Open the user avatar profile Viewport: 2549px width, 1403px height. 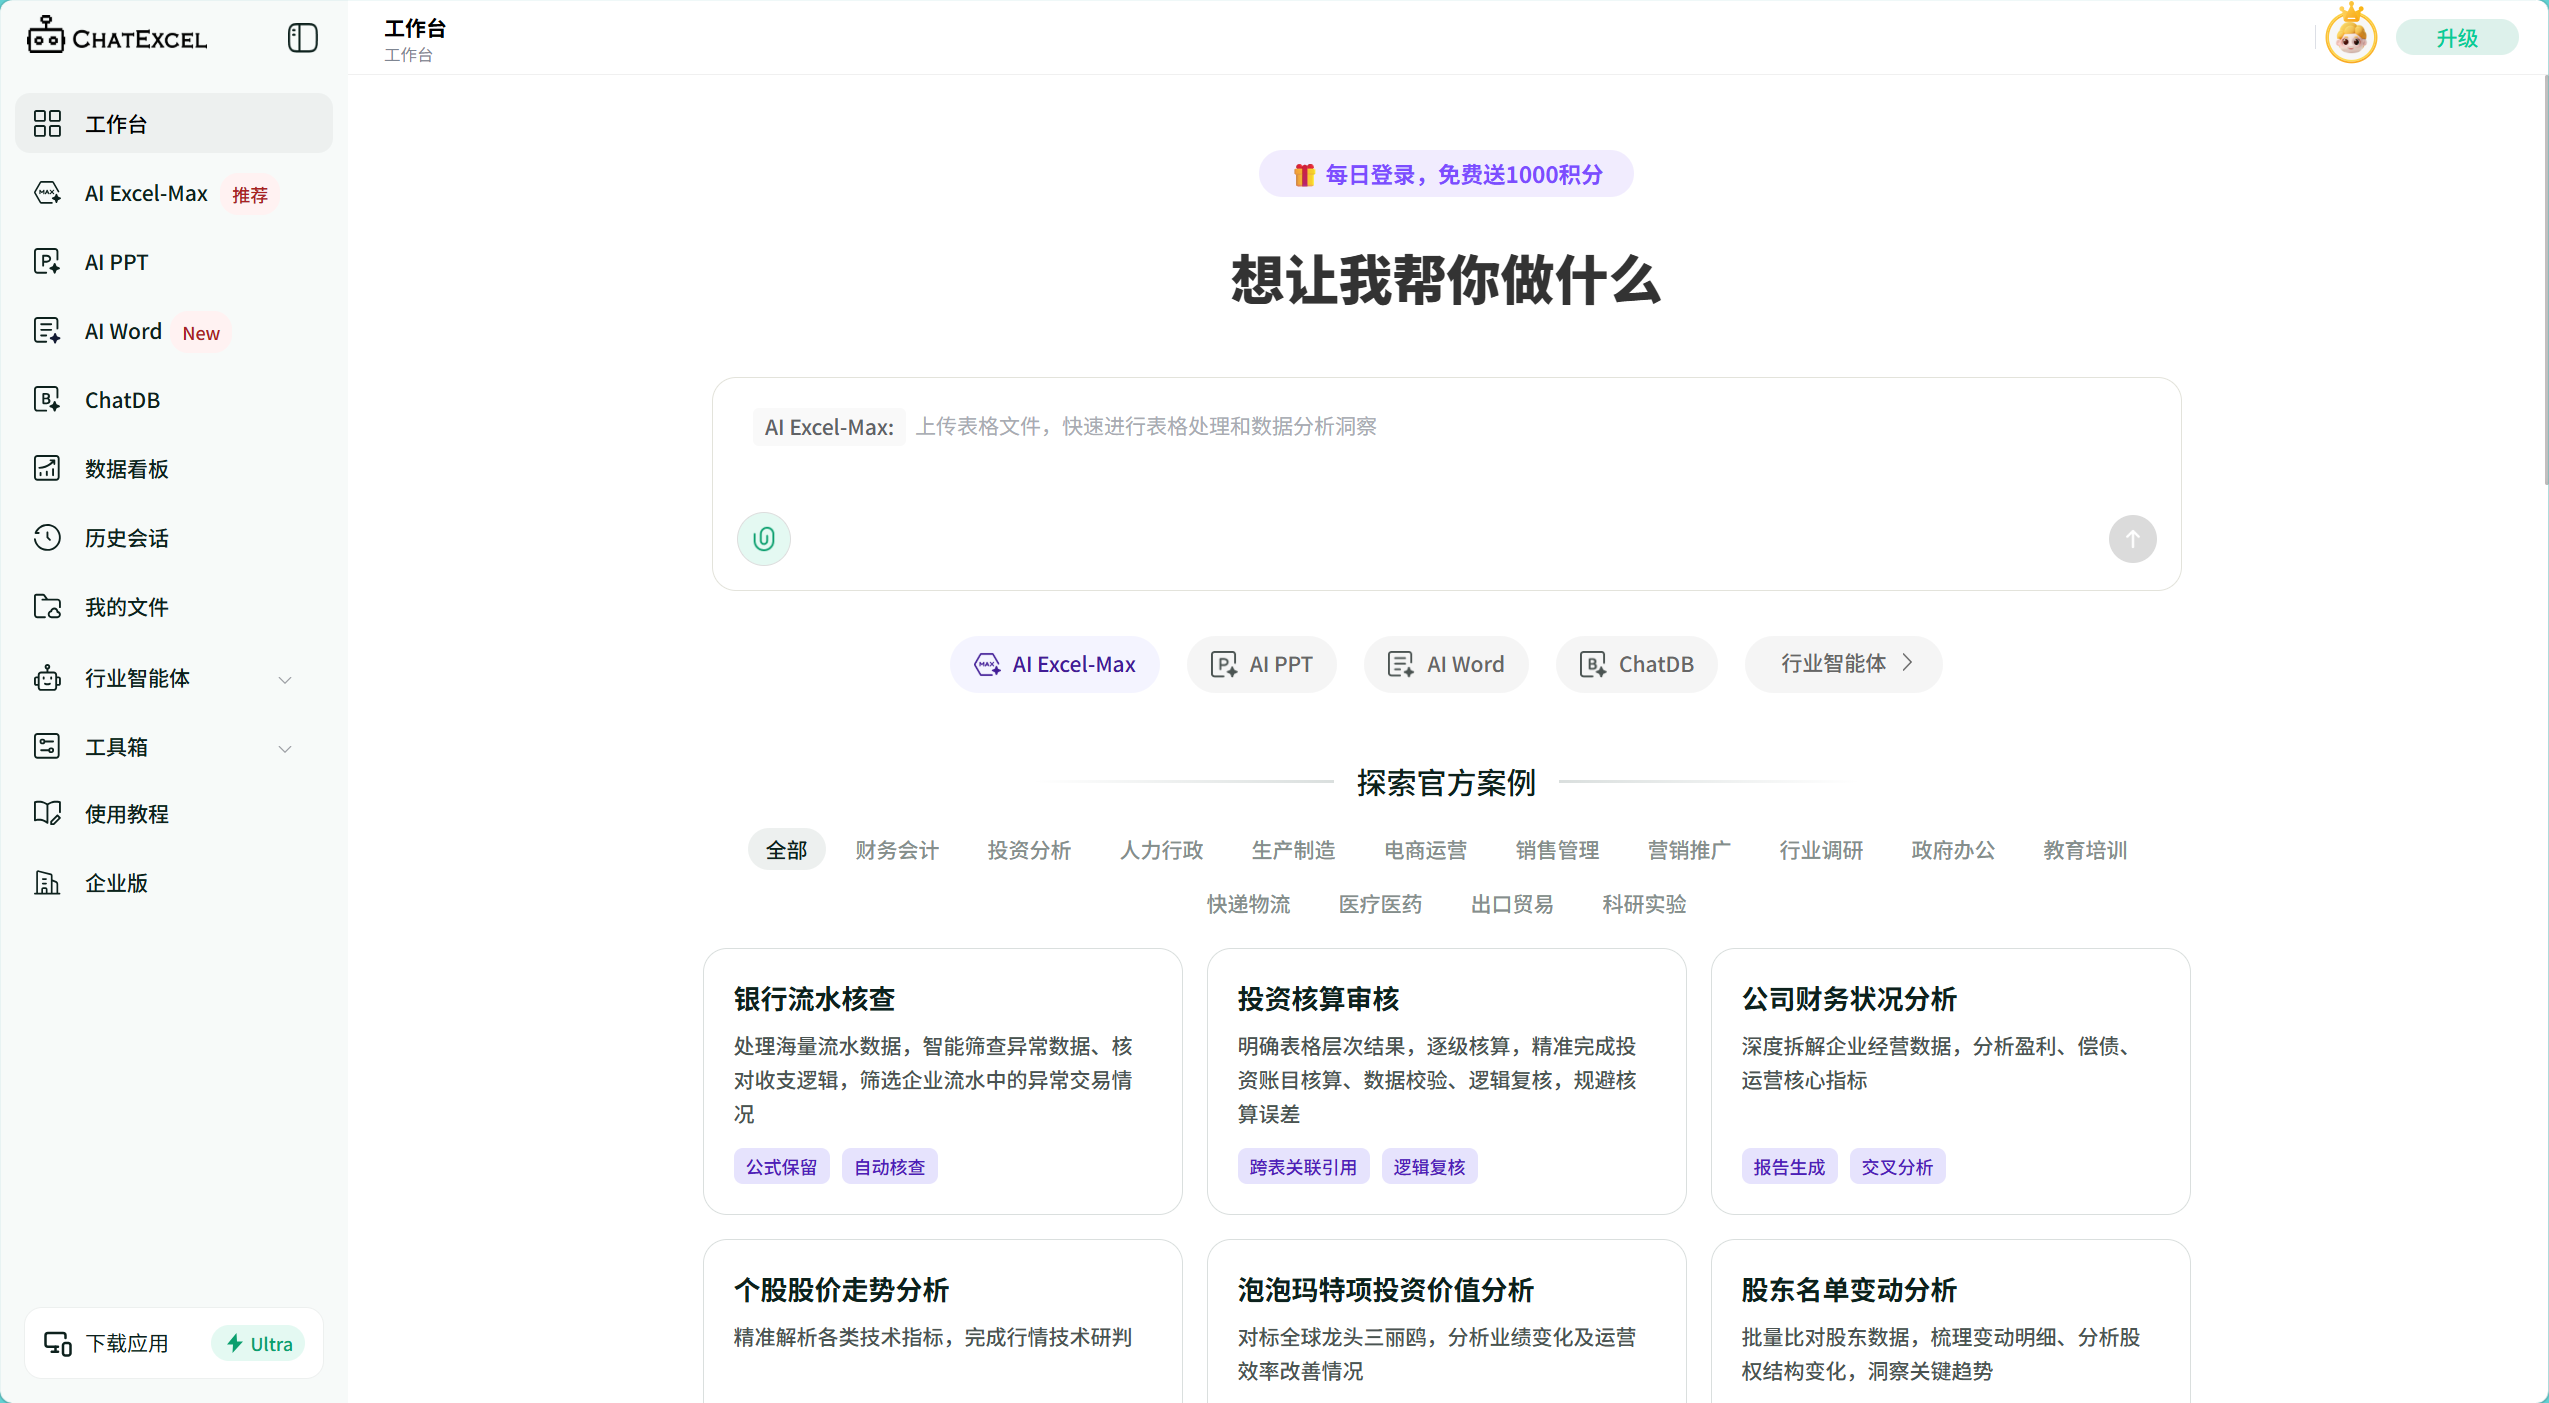tap(2350, 36)
